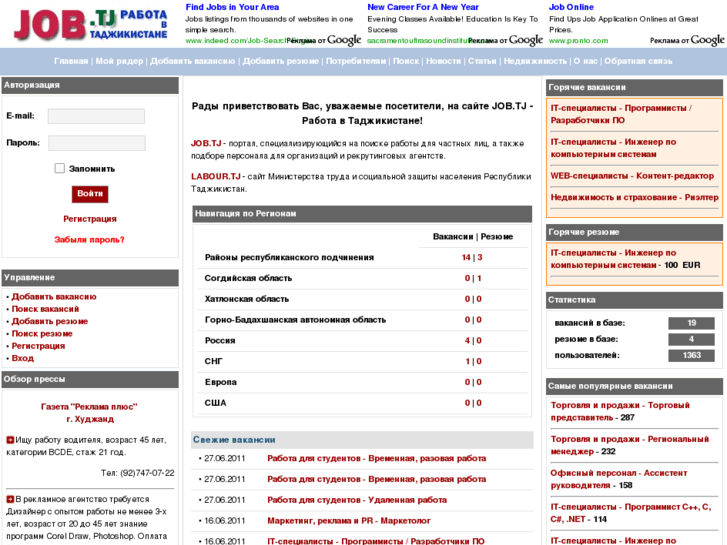This screenshot has width=727, height=545.
Task: Click the red plus icon beside advertising agency ad
Action: [10, 499]
